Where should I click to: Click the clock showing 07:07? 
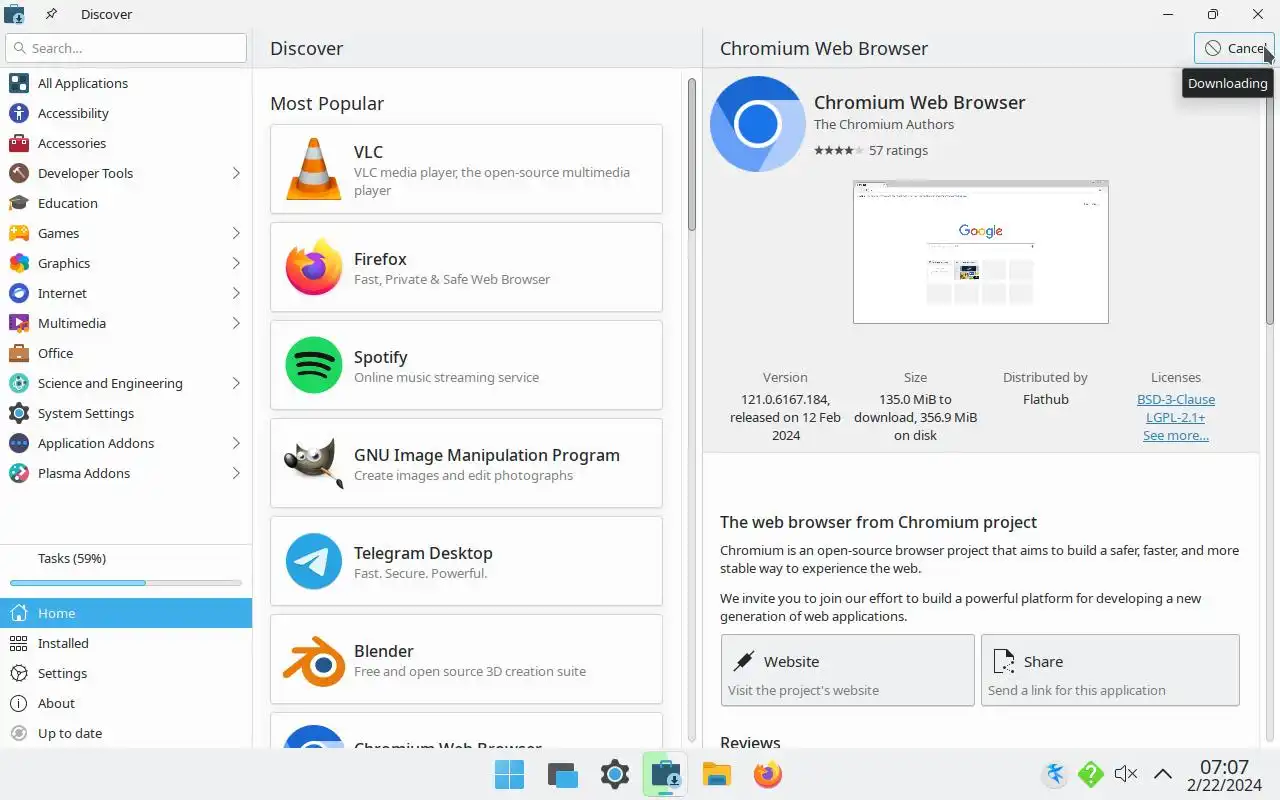click(x=1224, y=767)
